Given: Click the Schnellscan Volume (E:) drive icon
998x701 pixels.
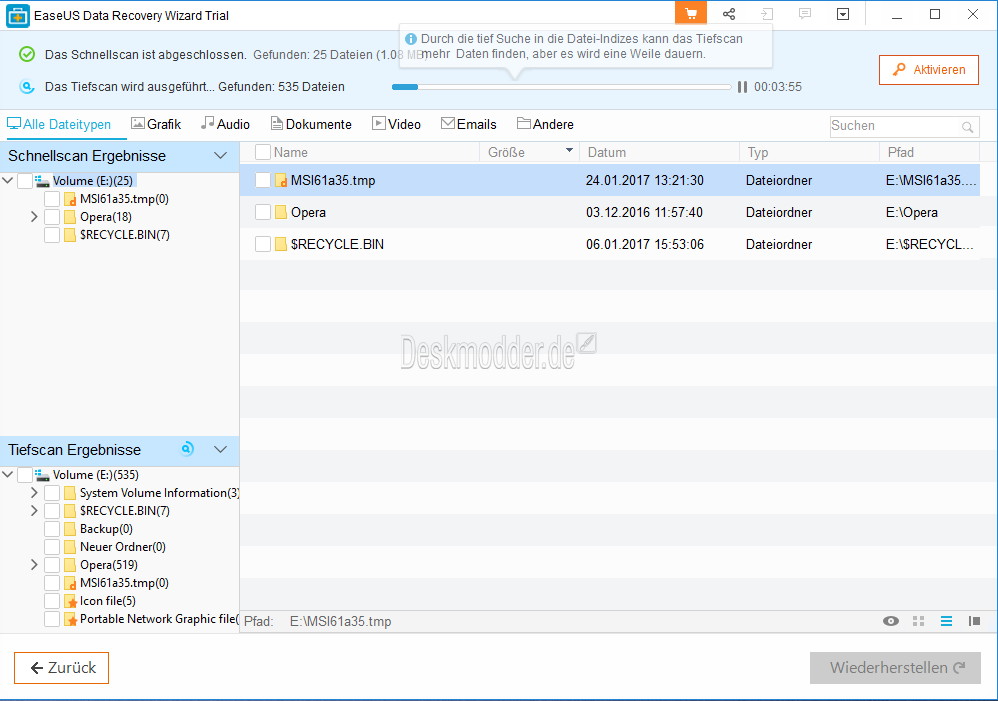Looking at the screenshot, I should [x=43, y=181].
